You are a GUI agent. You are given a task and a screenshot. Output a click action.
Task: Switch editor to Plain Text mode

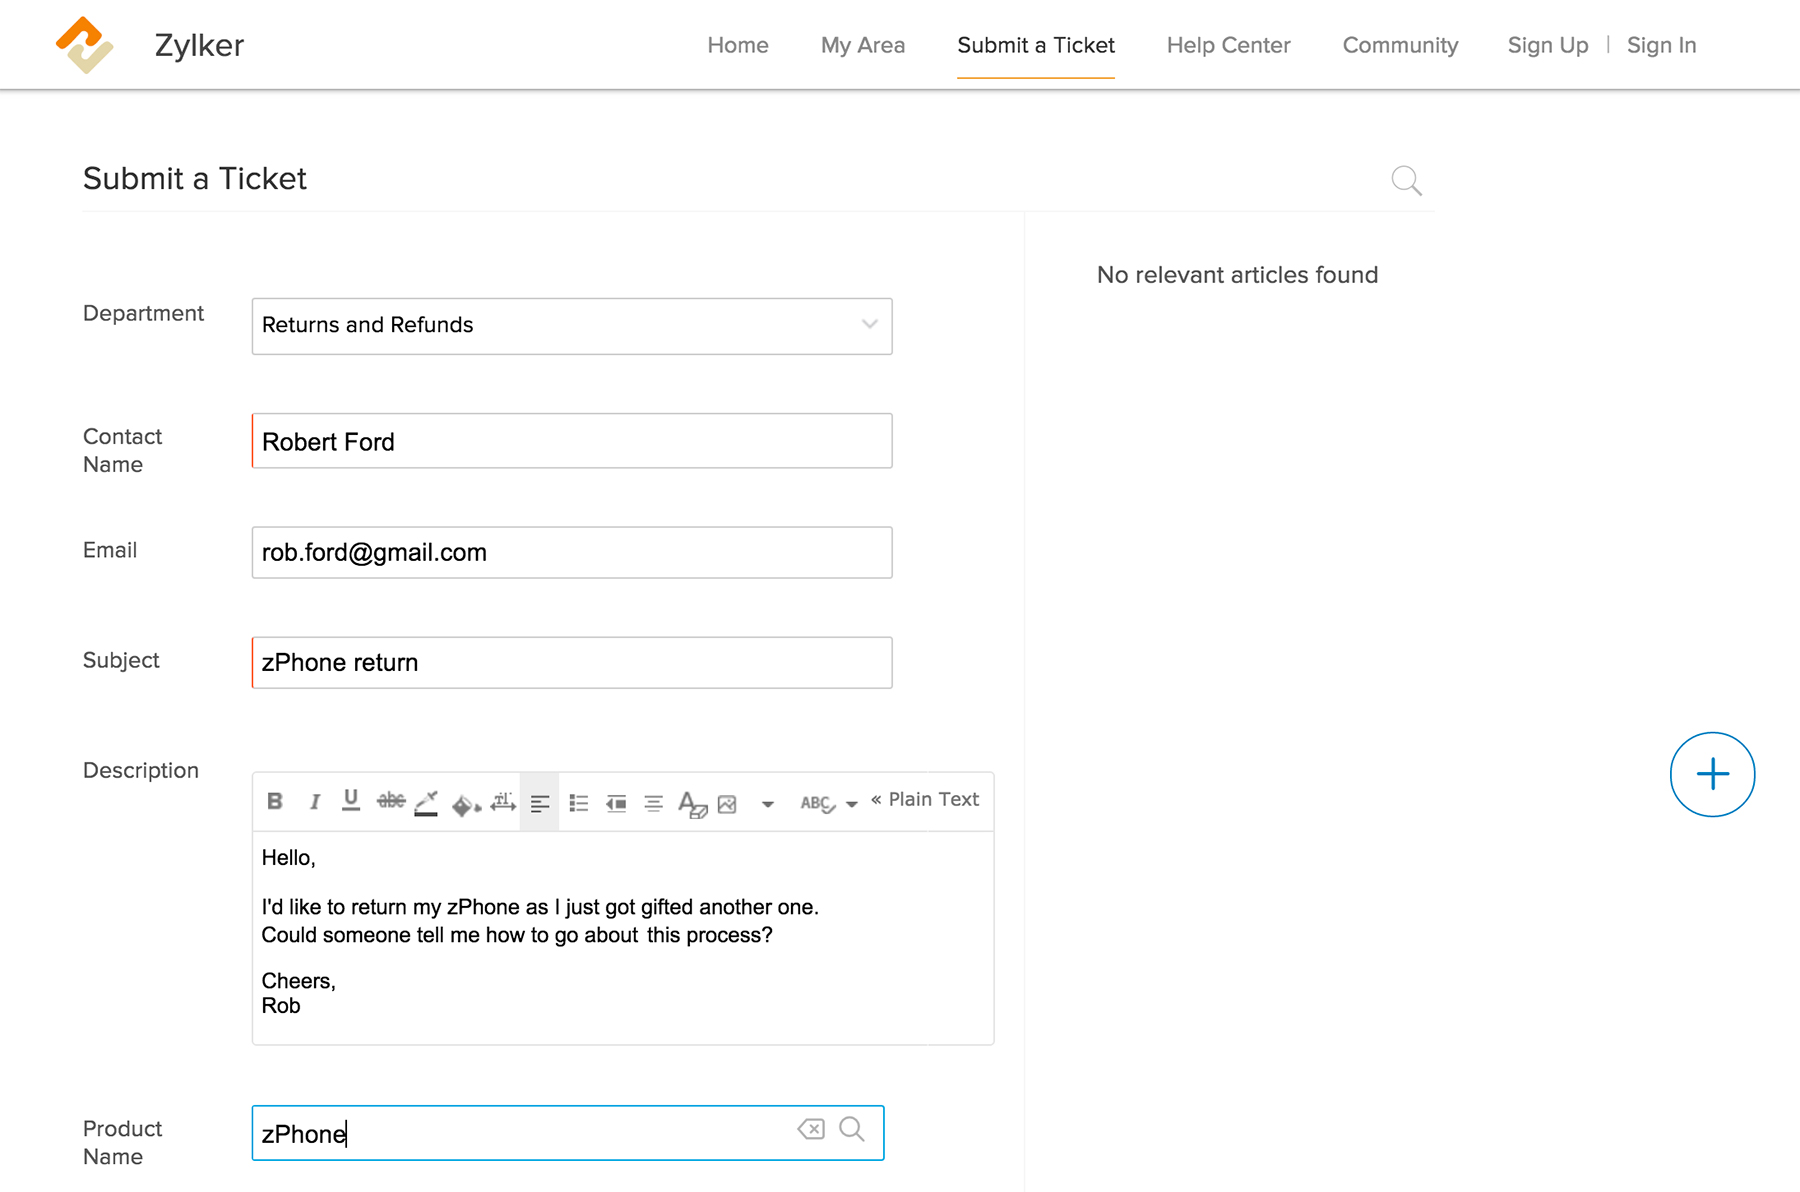(x=925, y=799)
